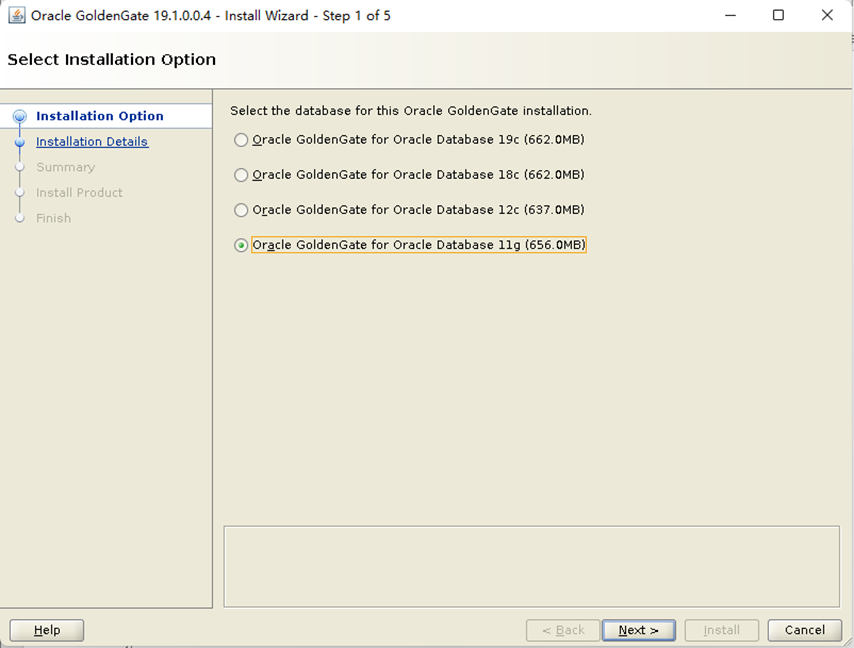
Task: Open Help for the installer
Action: point(47,630)
